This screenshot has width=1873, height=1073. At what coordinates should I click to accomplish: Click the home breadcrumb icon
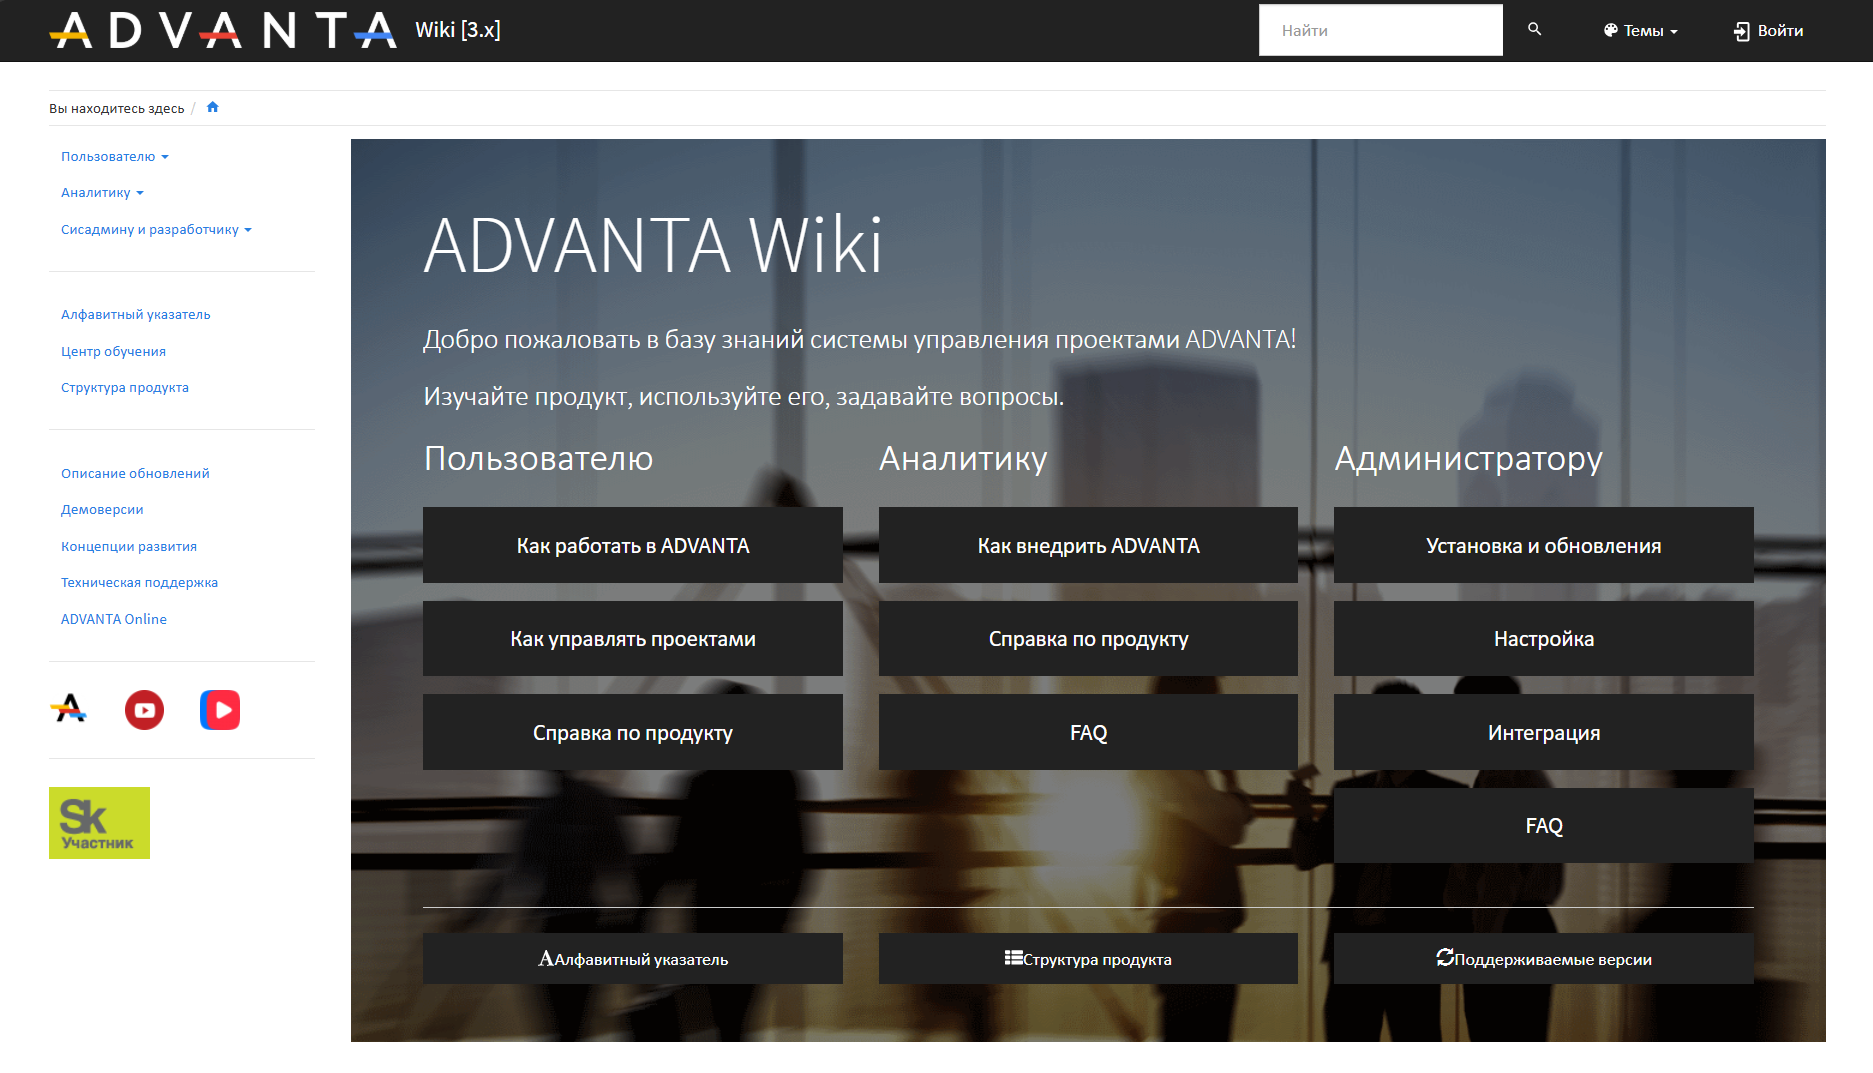click(212, 108)
